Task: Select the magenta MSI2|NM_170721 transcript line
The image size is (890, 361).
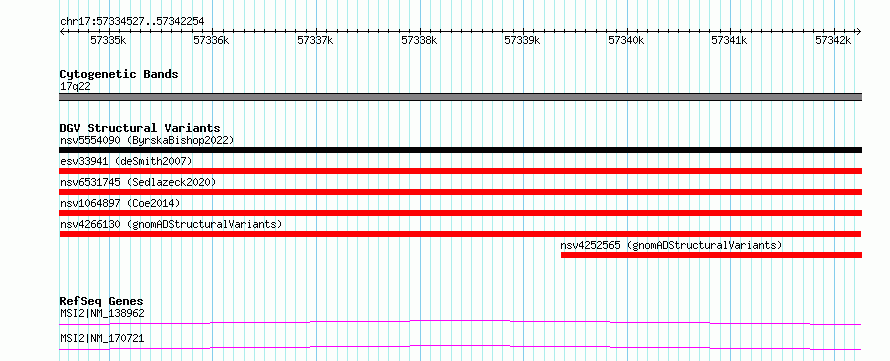Action: coord(460,347)
